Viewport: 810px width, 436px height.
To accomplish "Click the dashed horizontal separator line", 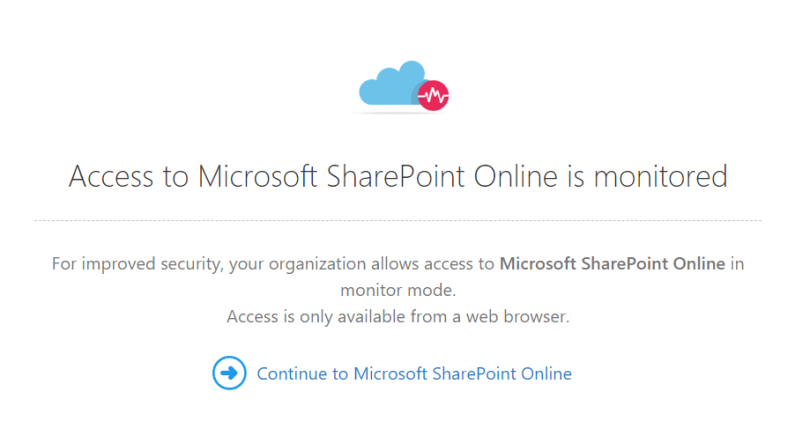I will point(398,220).
